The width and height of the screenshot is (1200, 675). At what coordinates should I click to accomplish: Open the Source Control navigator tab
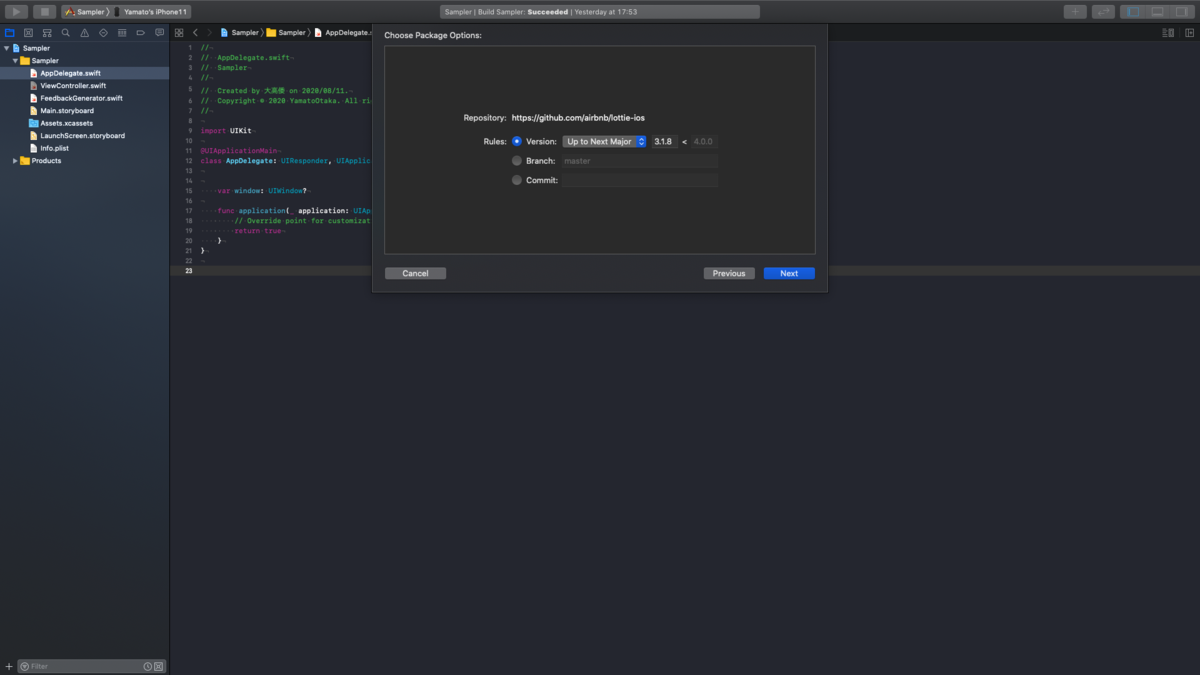[28, 33]
